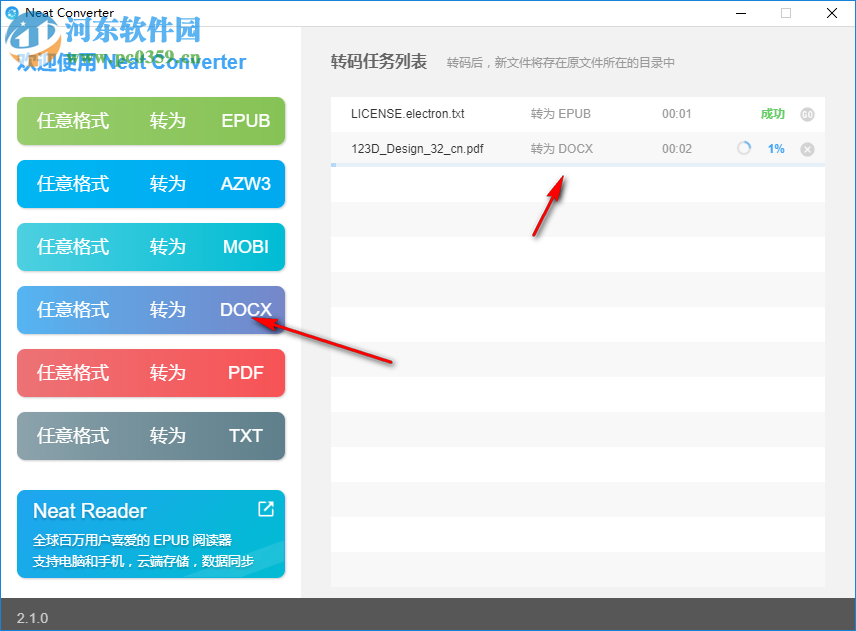Screen dimensions: 856x631
Task: Open the Neat Reader promotion banner
Action: coord(150,534)
